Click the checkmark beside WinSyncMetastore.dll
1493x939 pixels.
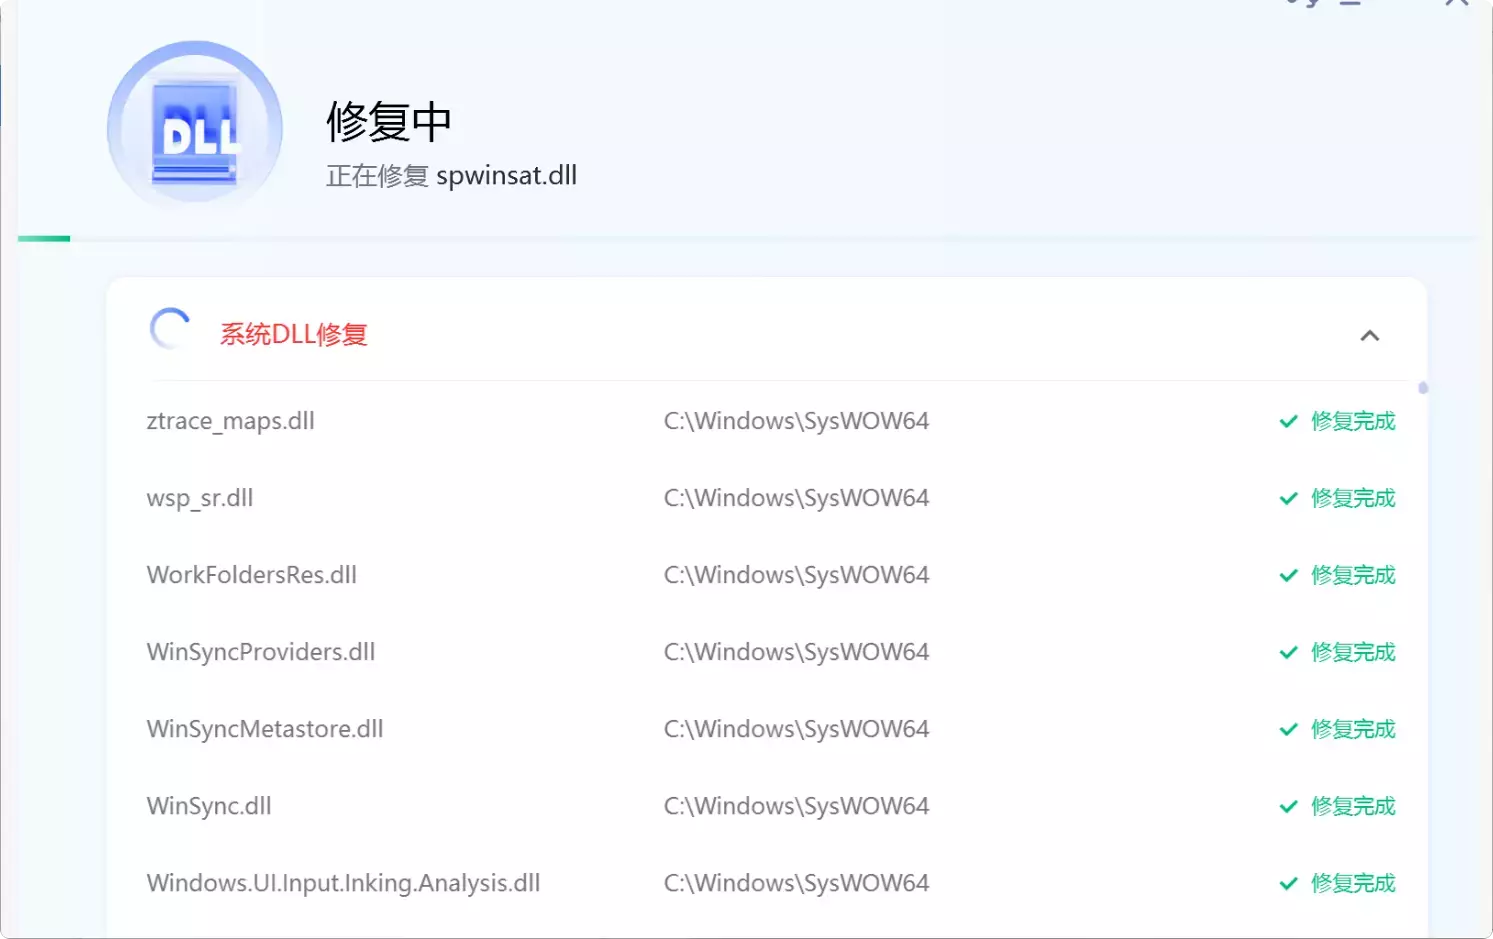tap(1289, 729)
